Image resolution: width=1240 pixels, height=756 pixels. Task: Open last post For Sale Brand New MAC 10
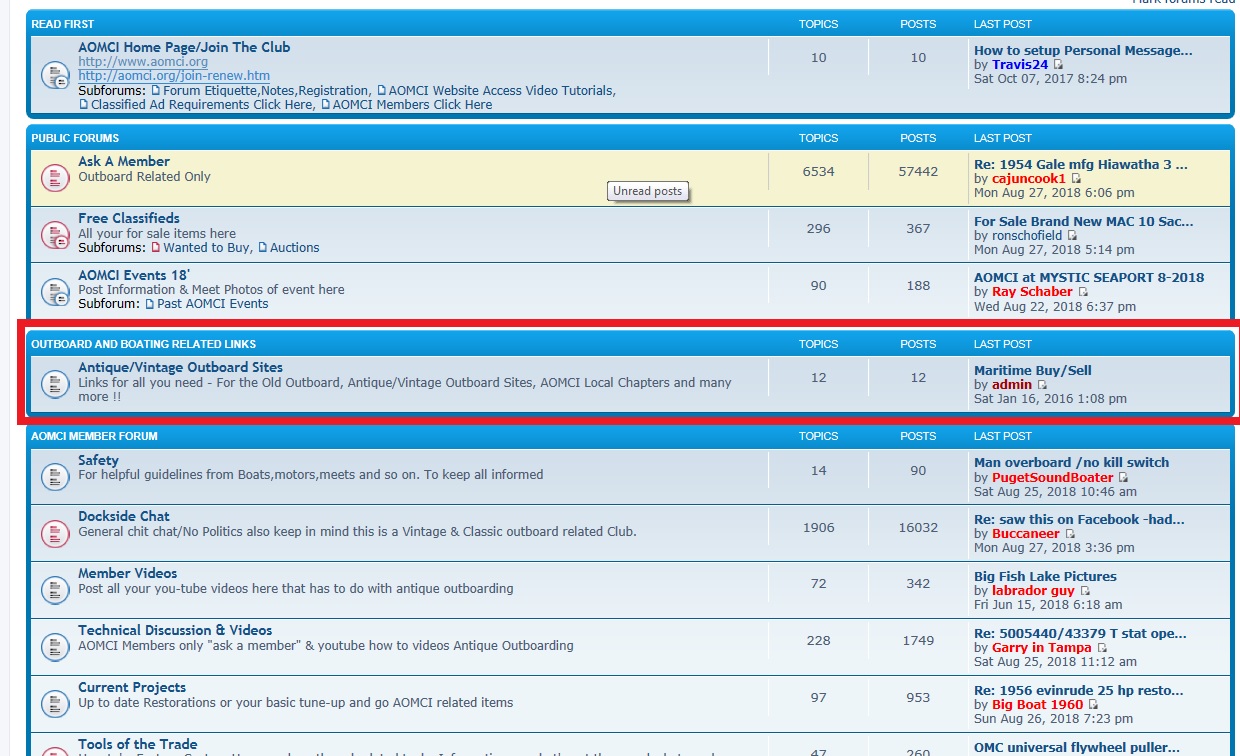pyautogui.click(x=1084, y=221)
